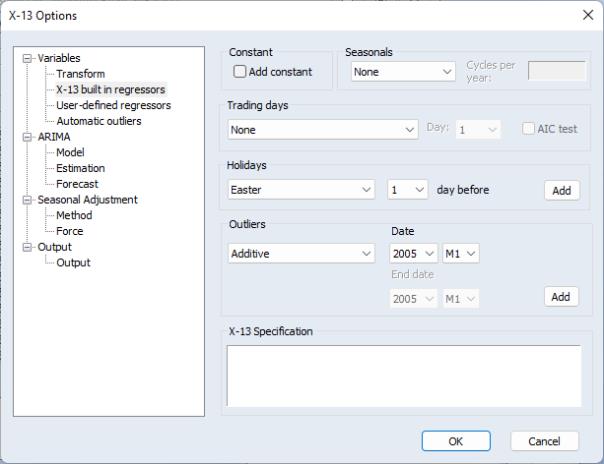Open the outlier Date year dropdown

414,253
